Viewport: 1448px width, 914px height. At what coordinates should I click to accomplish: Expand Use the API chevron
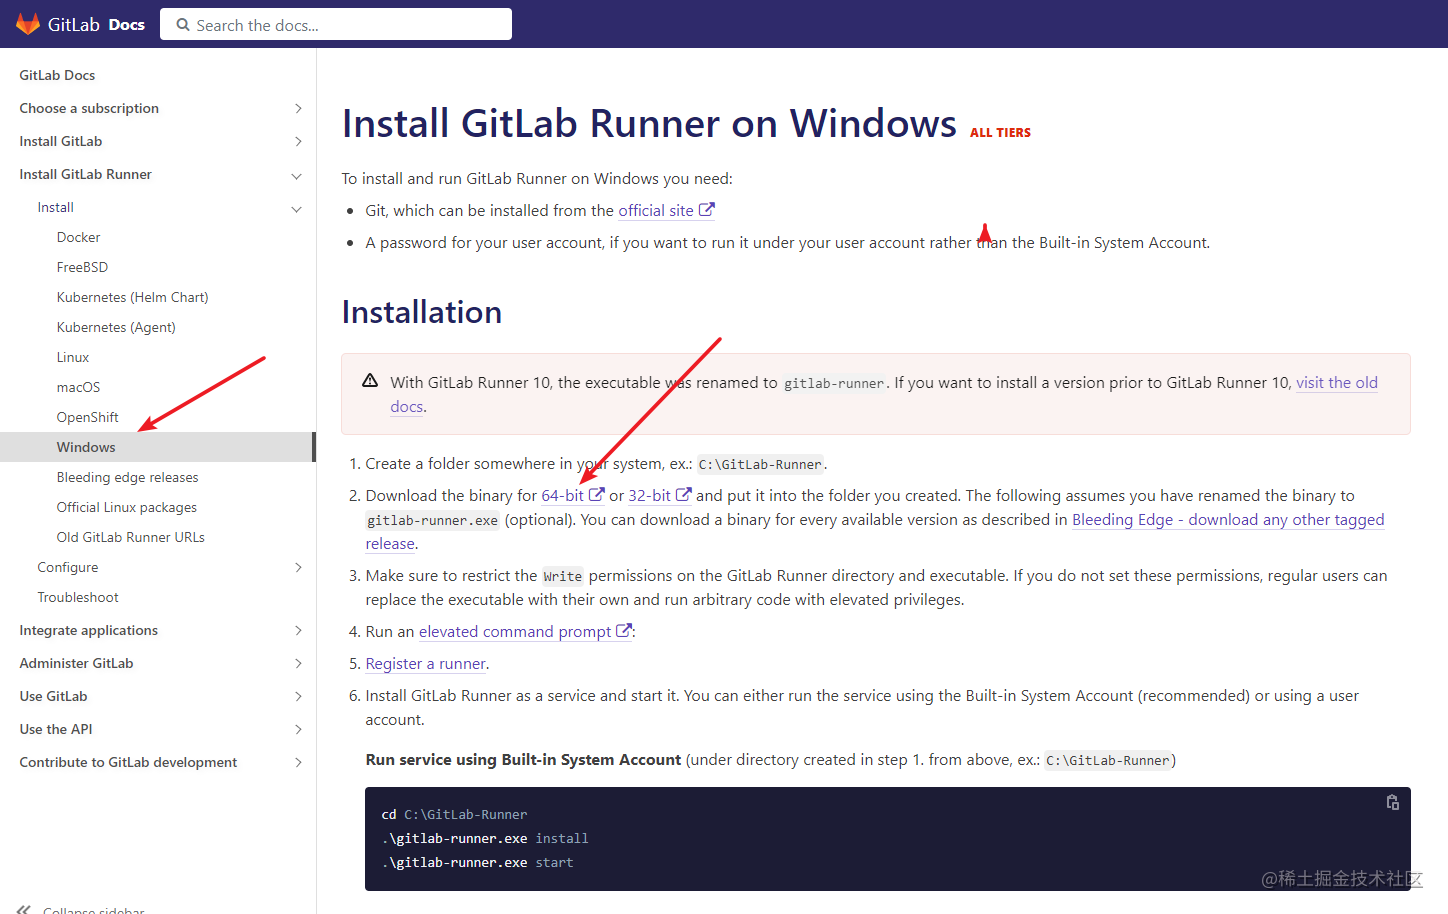coord(297,729)
